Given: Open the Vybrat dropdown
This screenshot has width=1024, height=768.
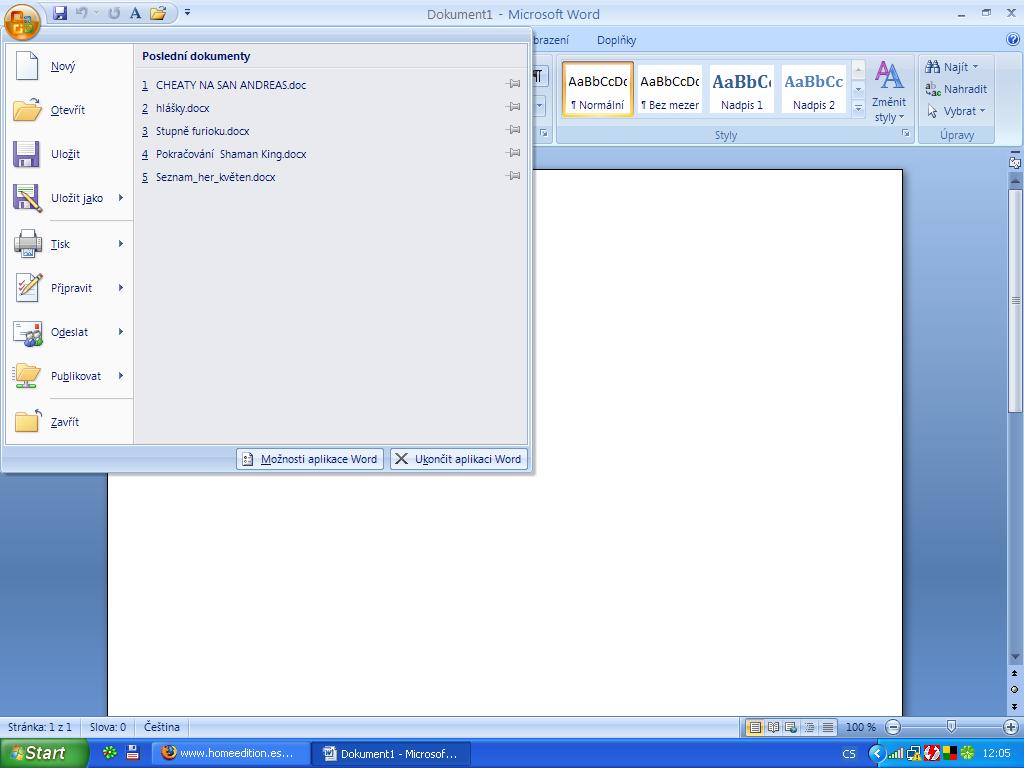Looking at the screenshot, I should tap(955, 111).
